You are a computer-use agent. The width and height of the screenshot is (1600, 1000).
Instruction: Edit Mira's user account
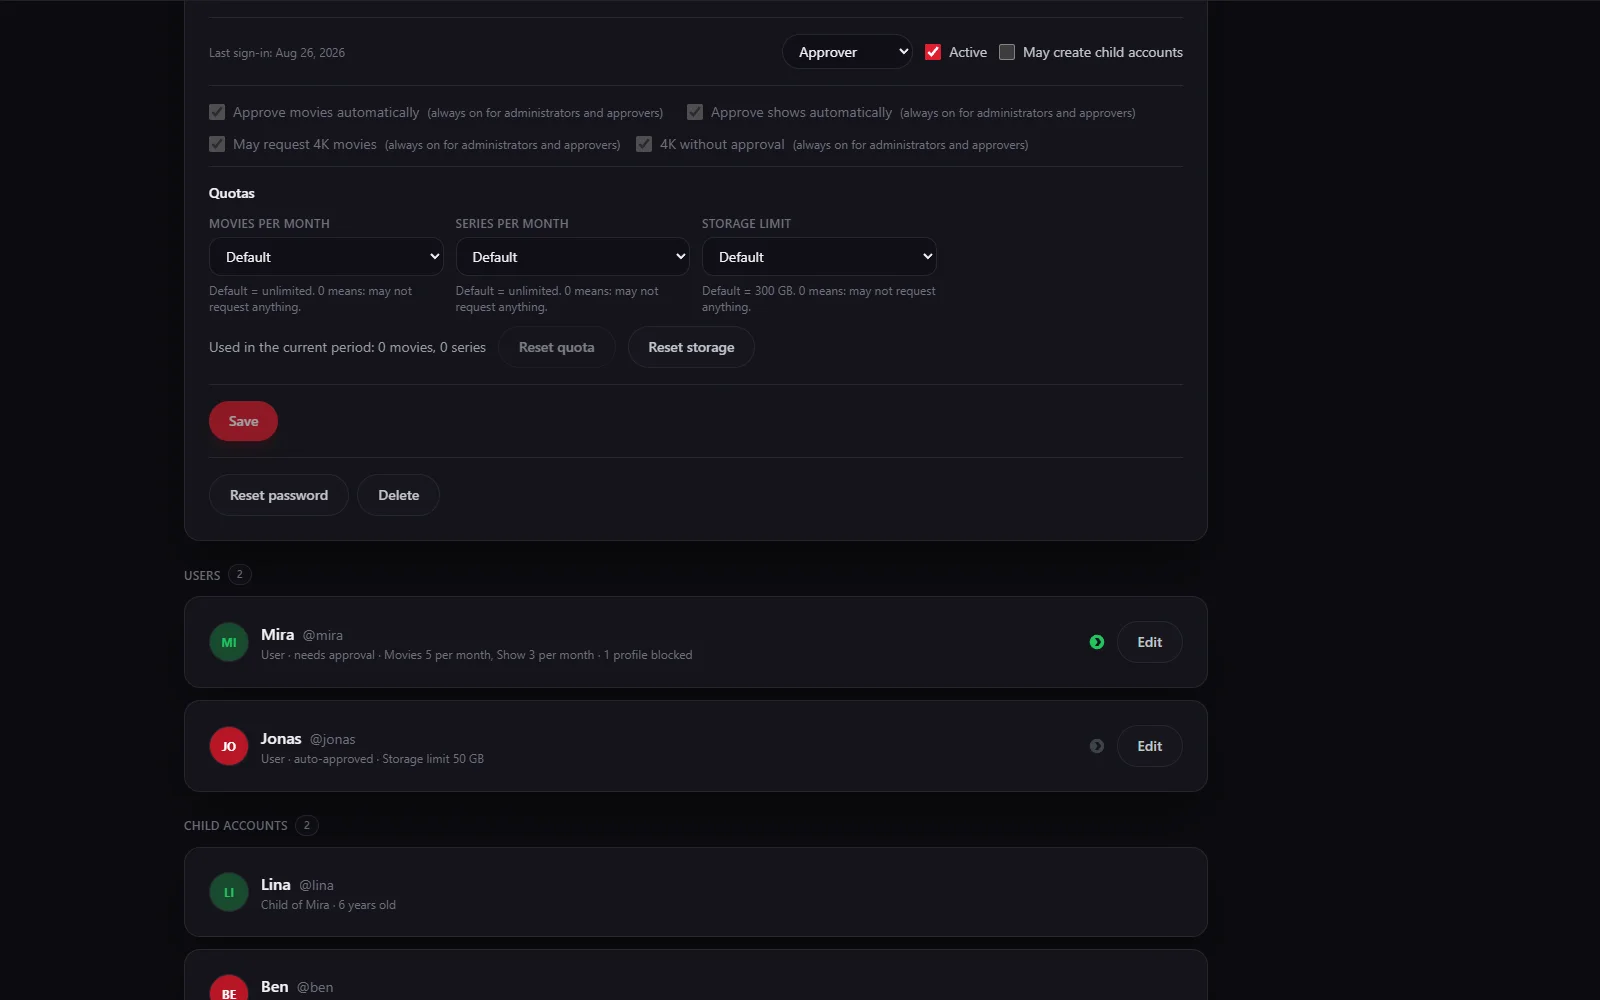point(1149,642)
